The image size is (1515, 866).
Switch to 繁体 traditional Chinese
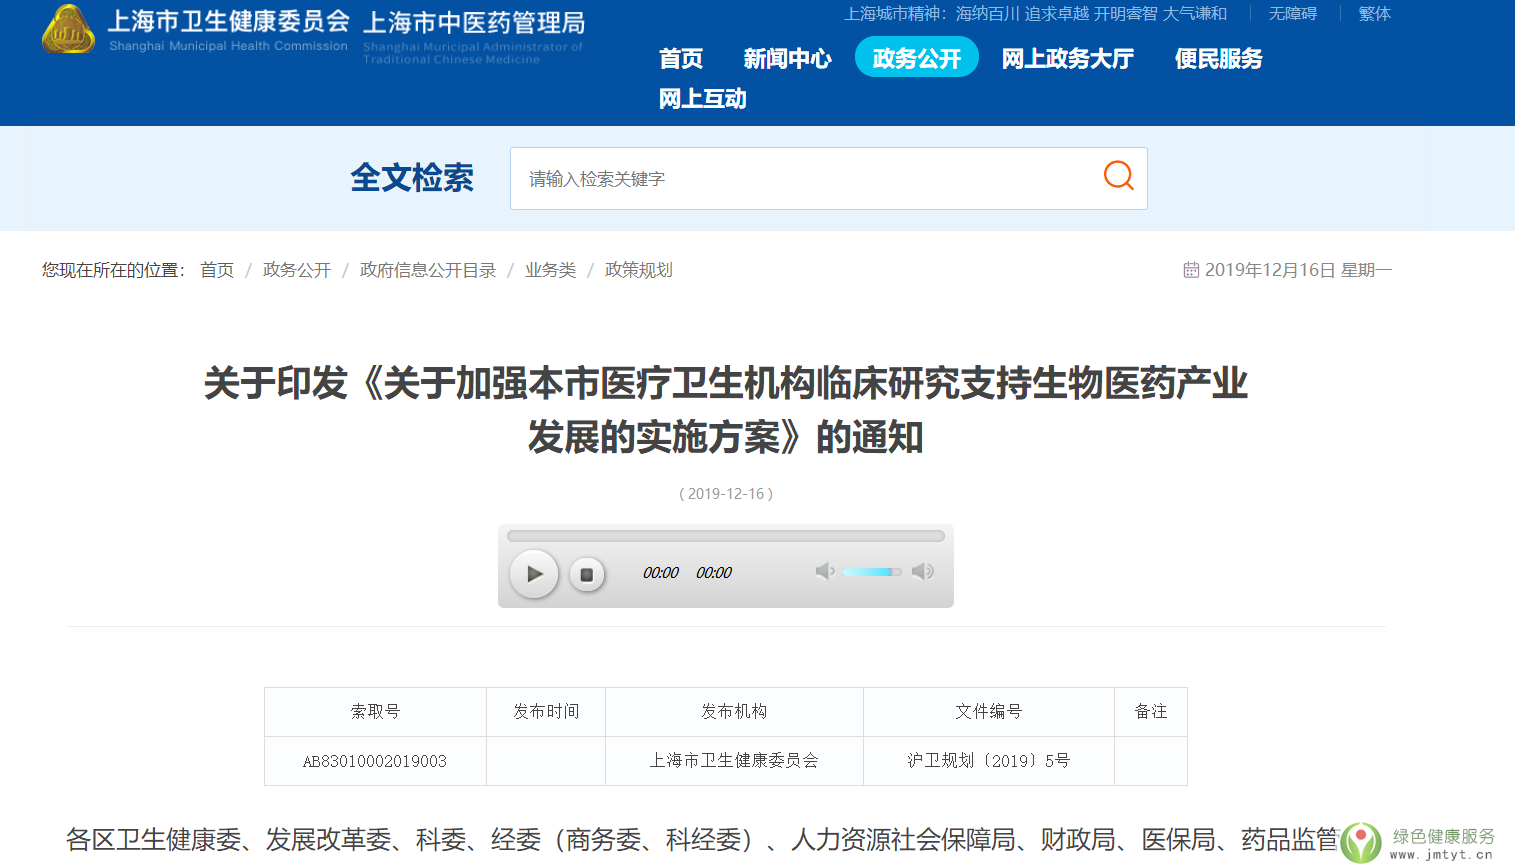[1374, 14]
